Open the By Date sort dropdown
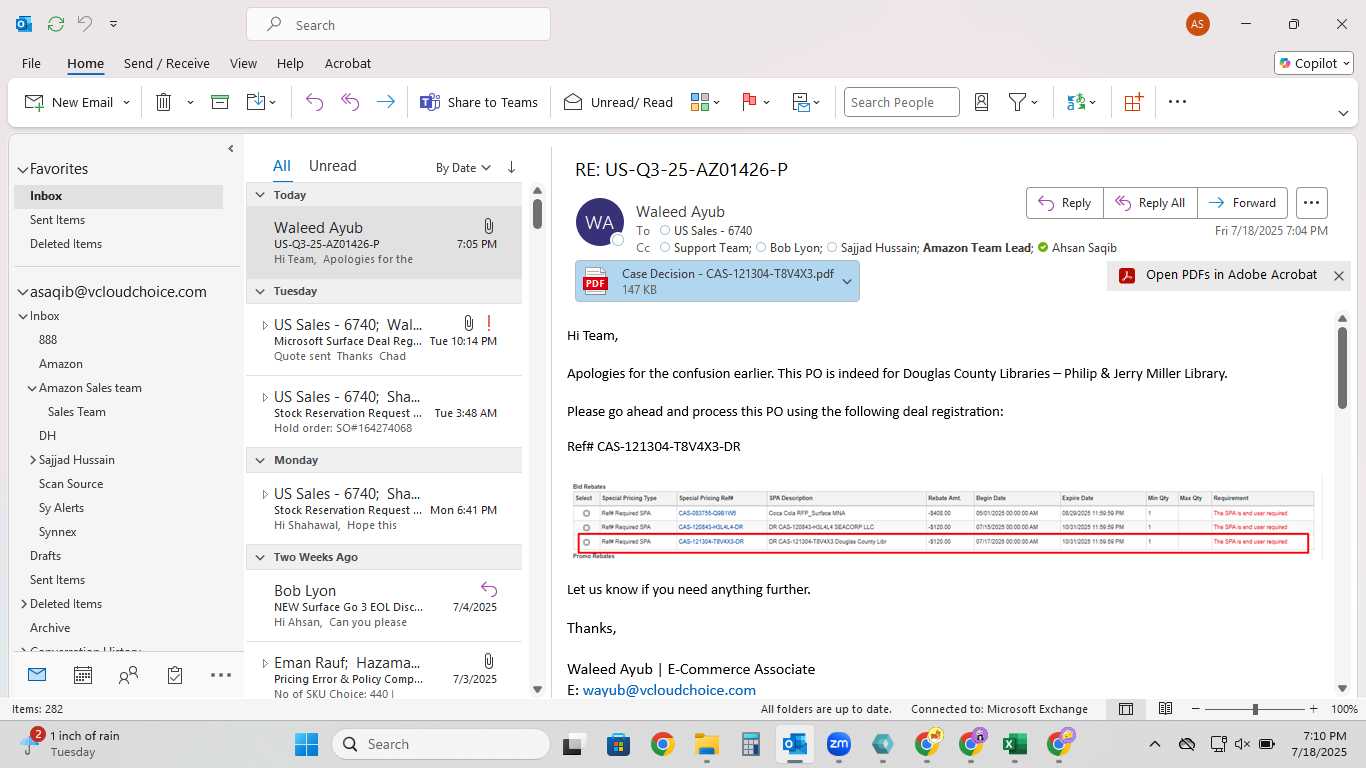 coord(463,167)
